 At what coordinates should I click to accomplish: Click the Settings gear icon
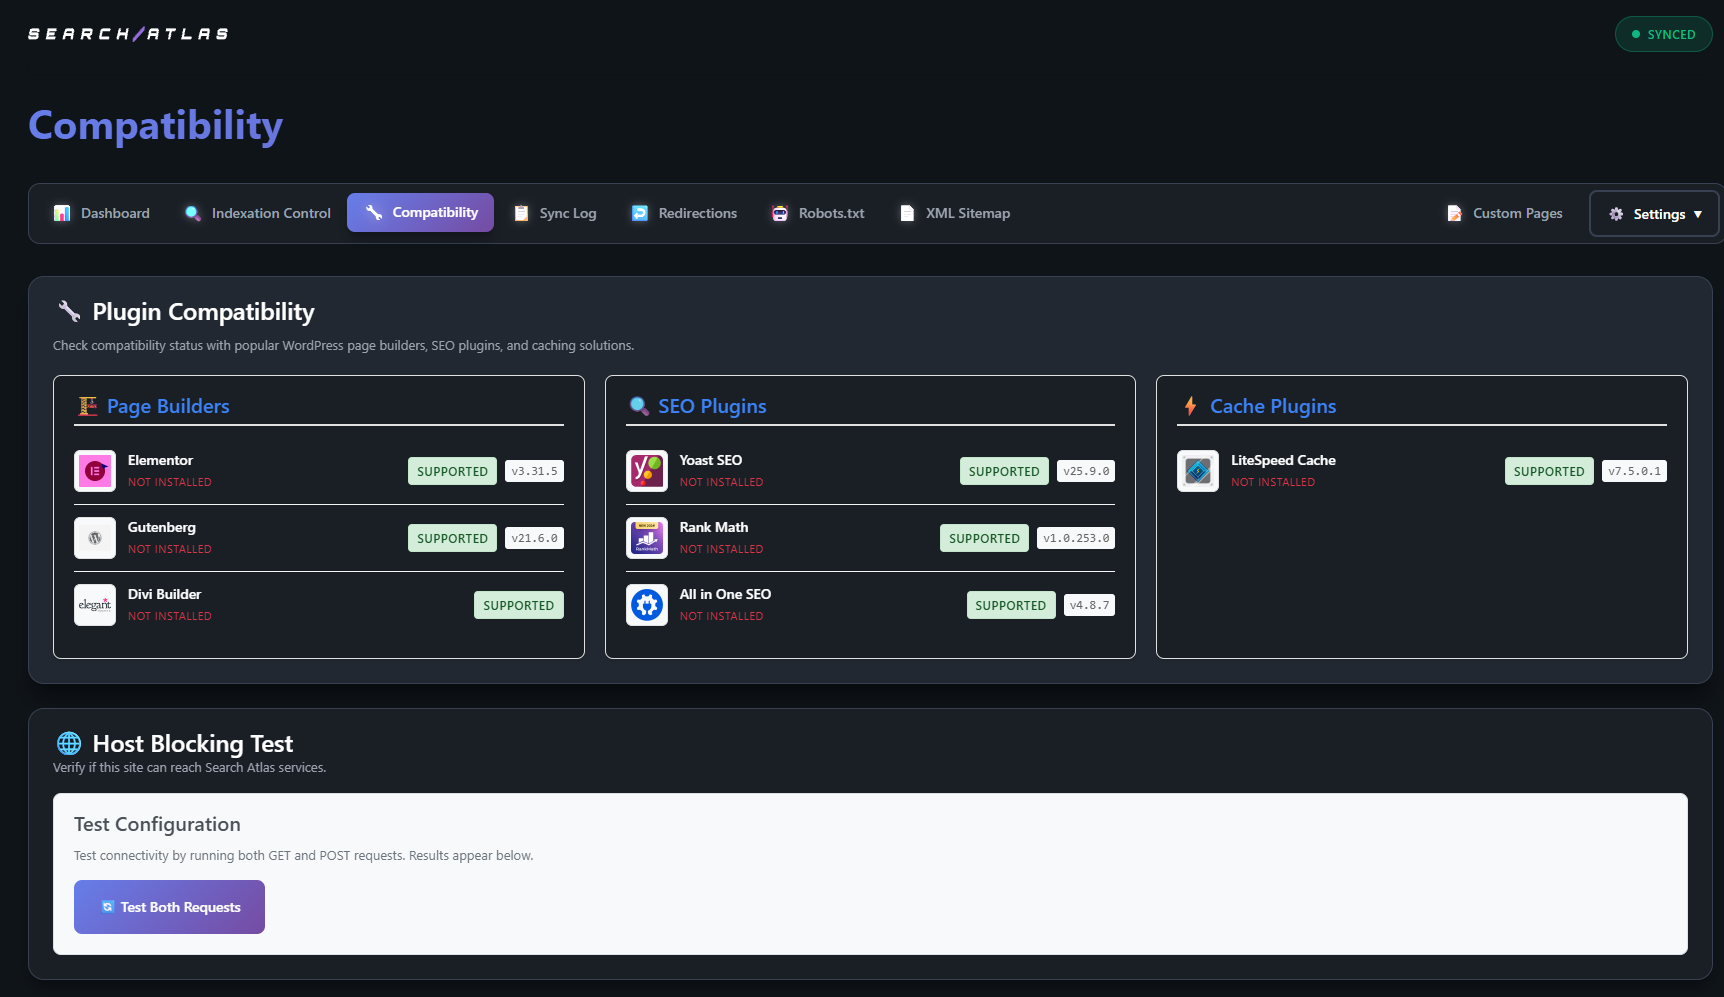[x=1616, y=214]
